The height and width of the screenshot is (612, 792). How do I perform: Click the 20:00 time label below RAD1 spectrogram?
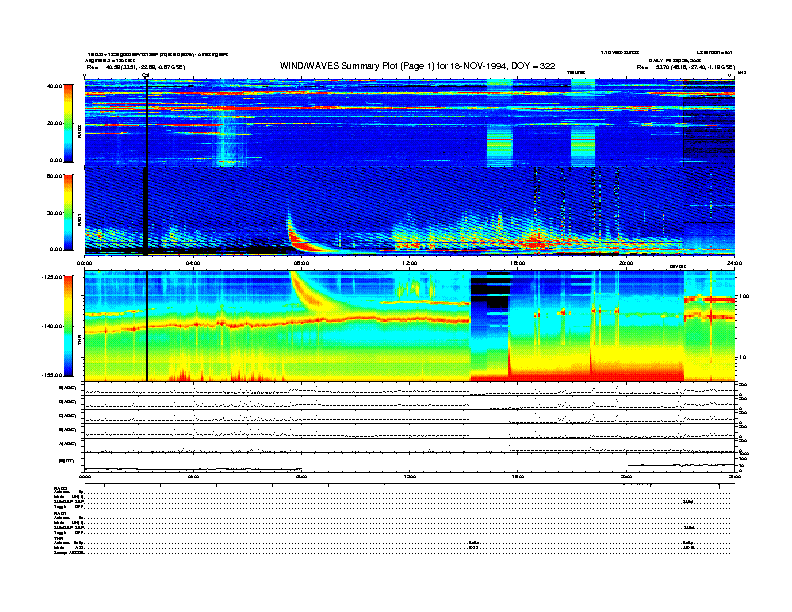[x=626, y=263]
